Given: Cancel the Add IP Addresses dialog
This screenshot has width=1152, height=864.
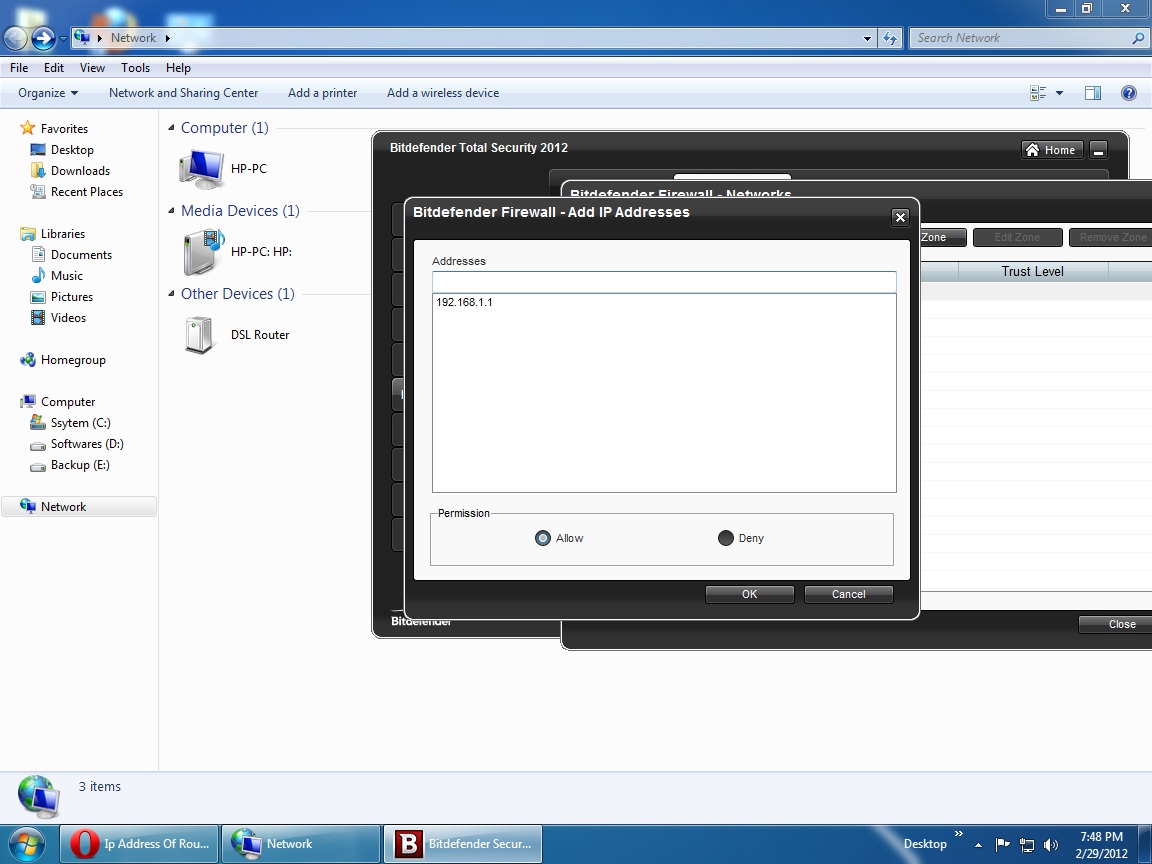Looking at the screenshot, I should pyautogui.click(x=849, y=594).
